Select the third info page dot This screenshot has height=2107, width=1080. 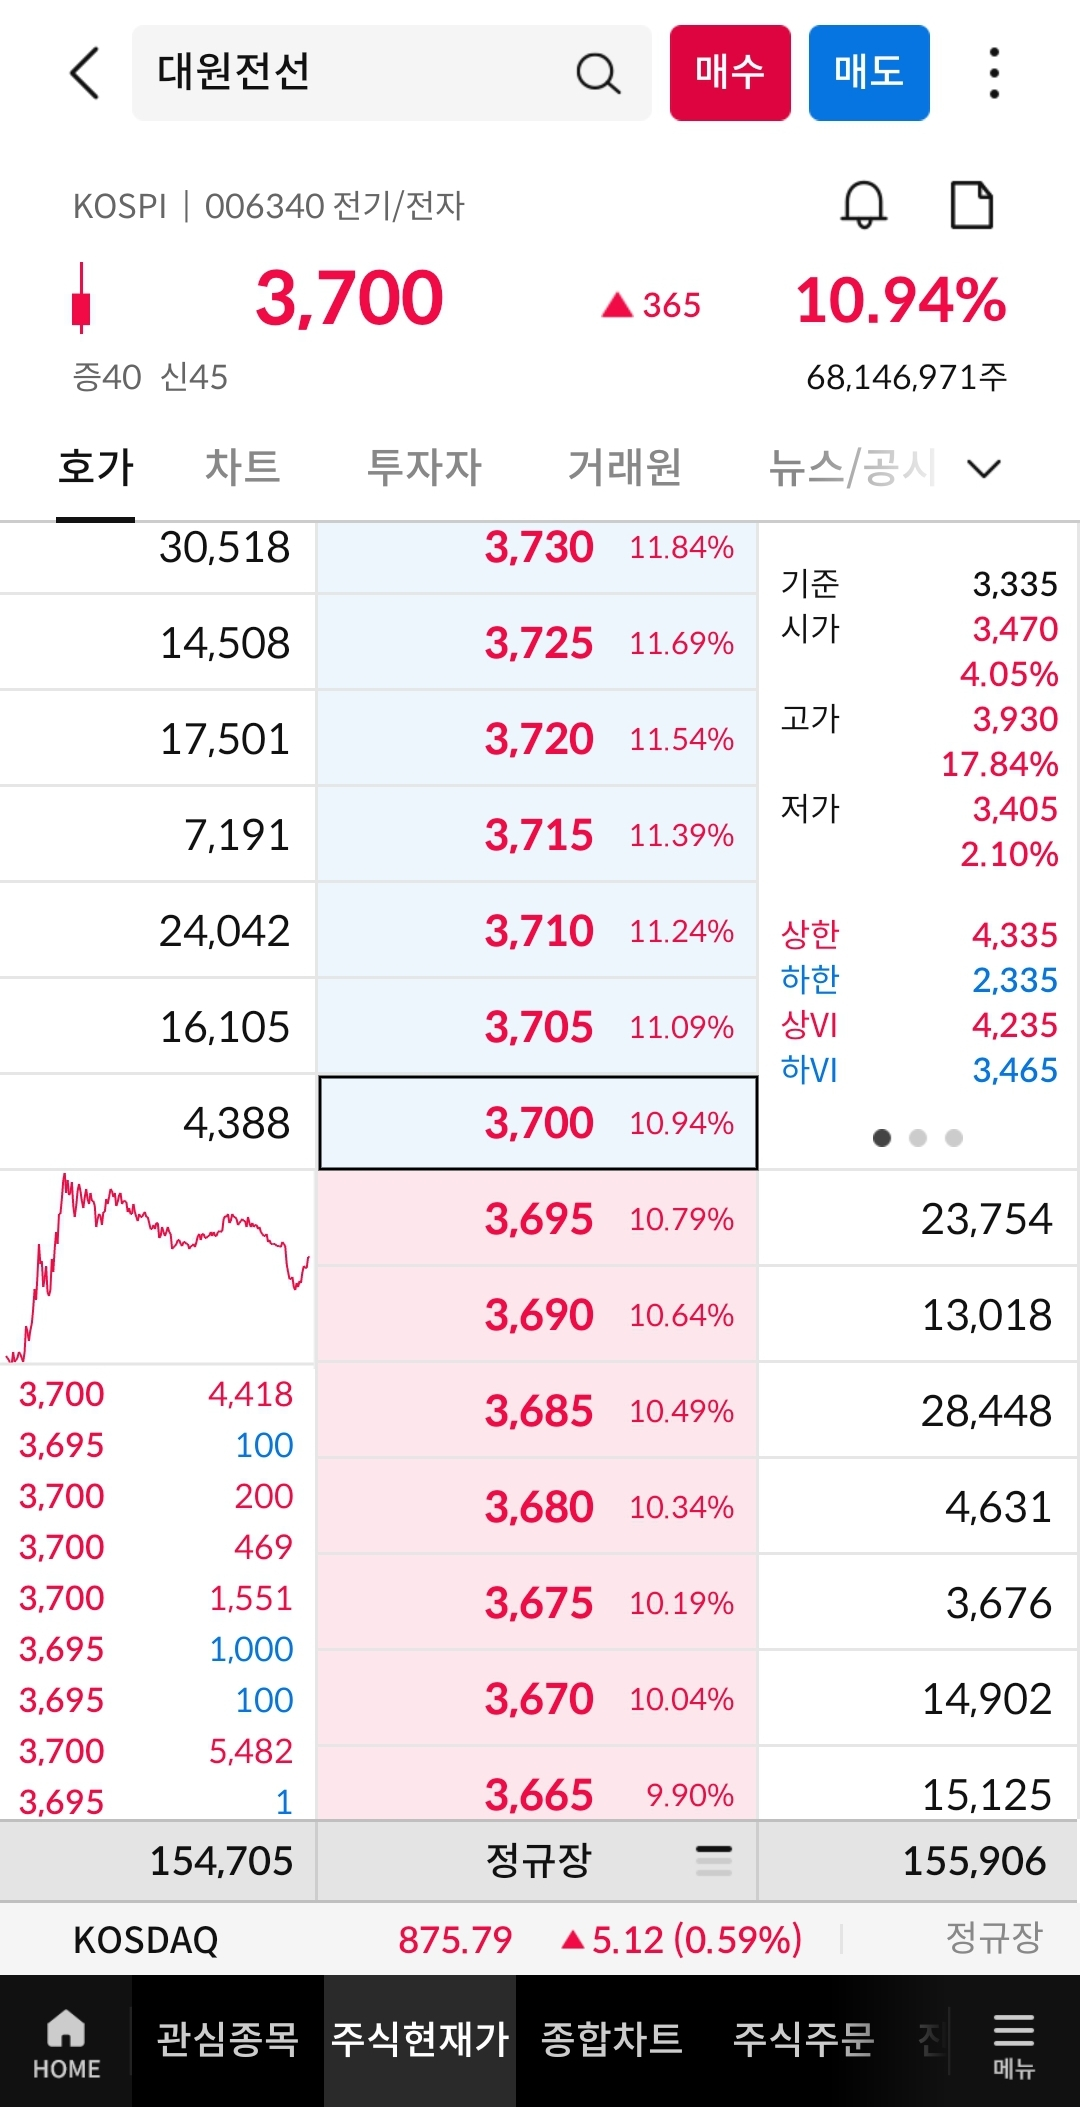click(954, 1138)
